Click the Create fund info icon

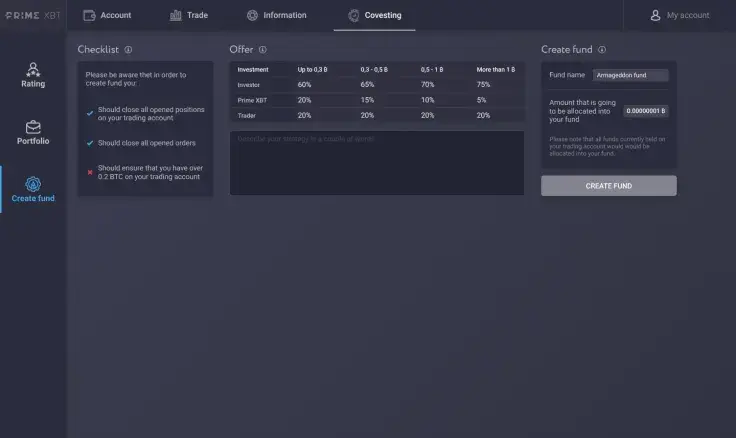tap(602, 49)
